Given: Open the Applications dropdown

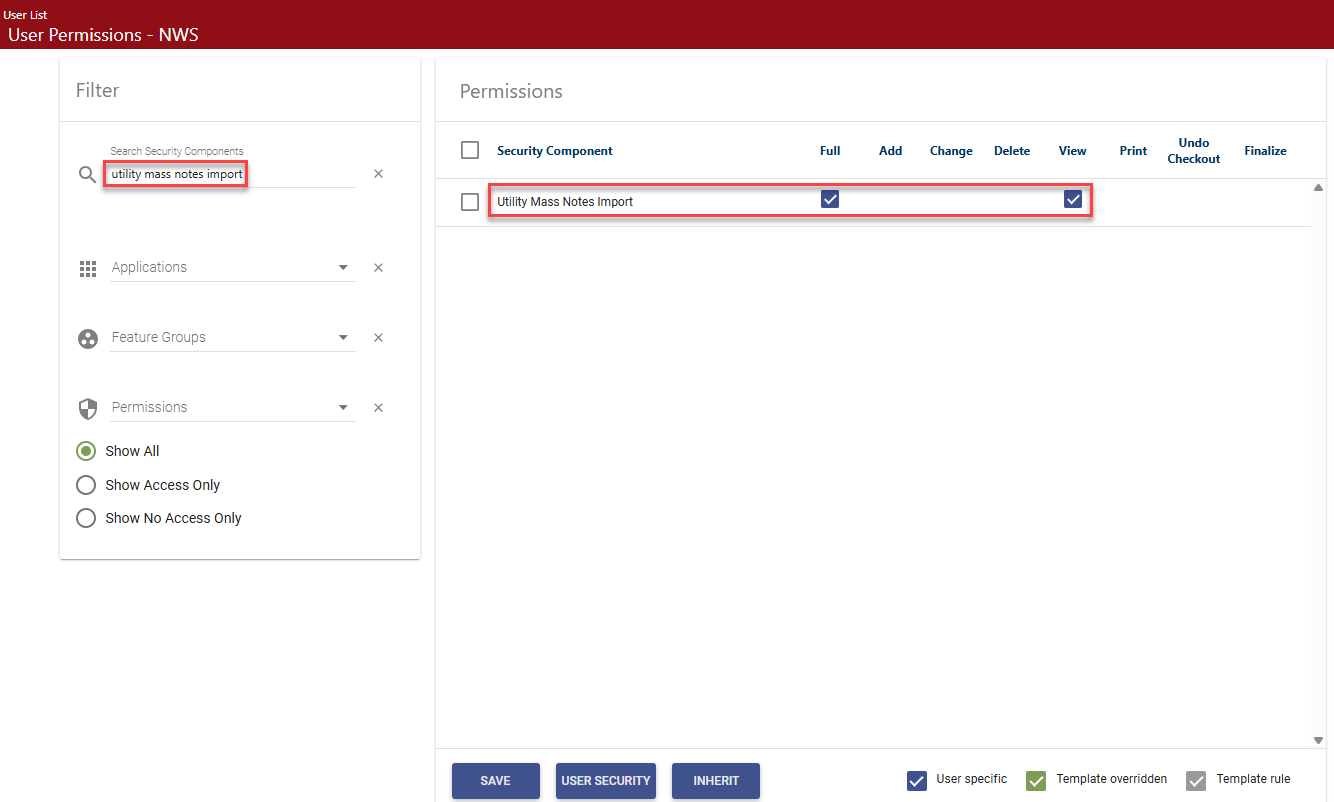Looking at the screenshot, I should click(x=232, y=268).
